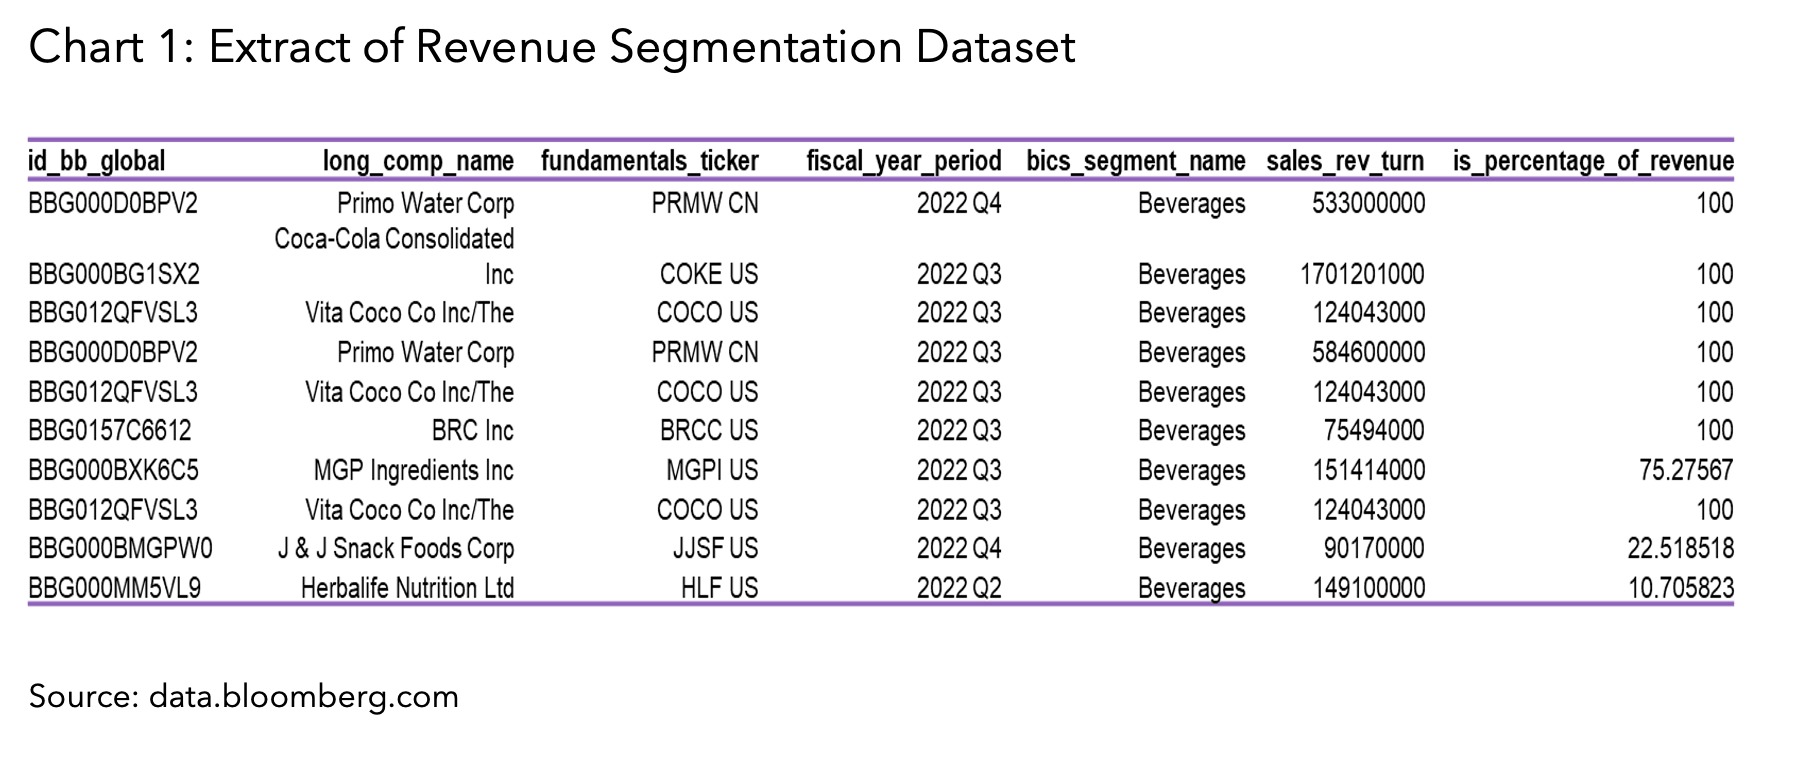Select the sales value 533000000
The height and width of the screenshot is (782, 1806).
[x=1369, y=204]
